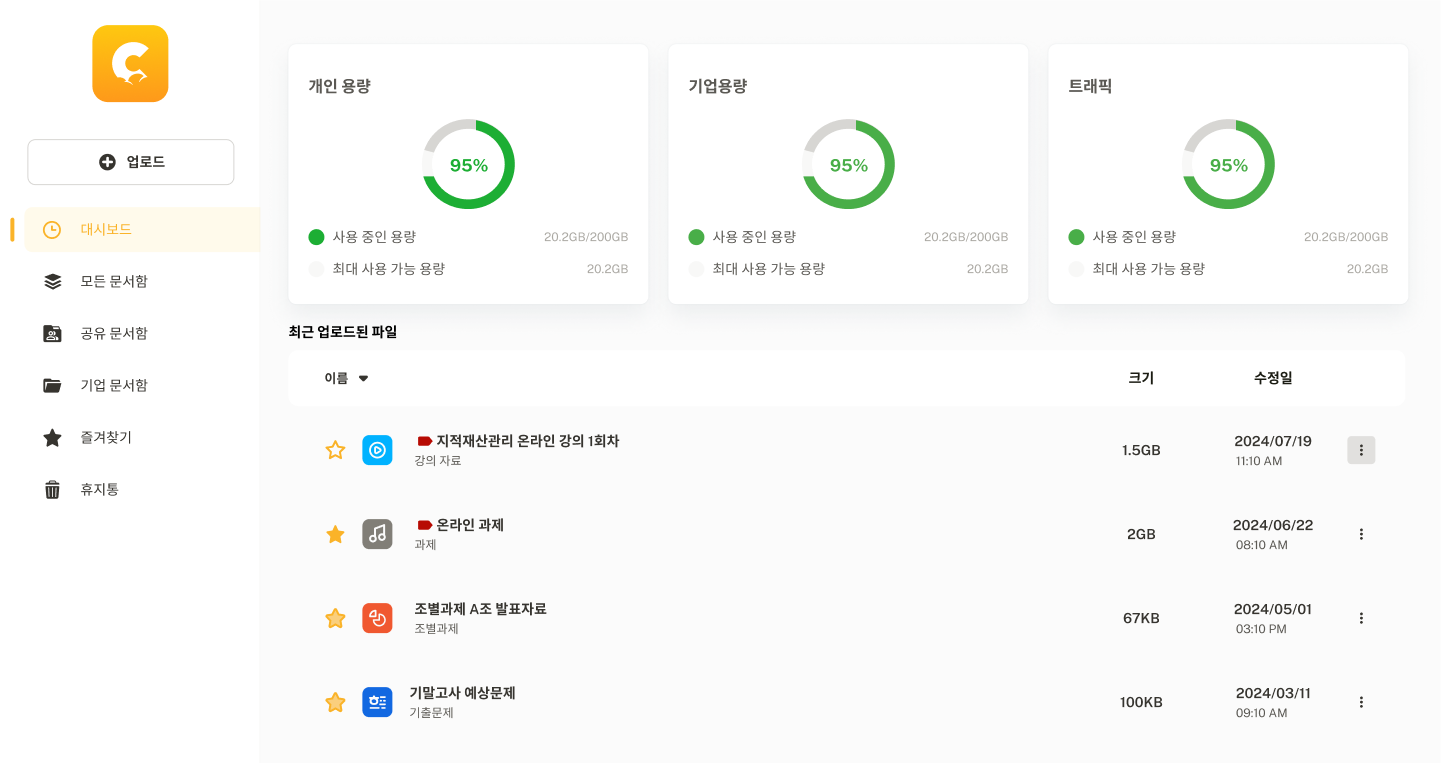Click the 2024/05/01 modified date
The height and width of the screenshot is (764, 1441).
1273,609
